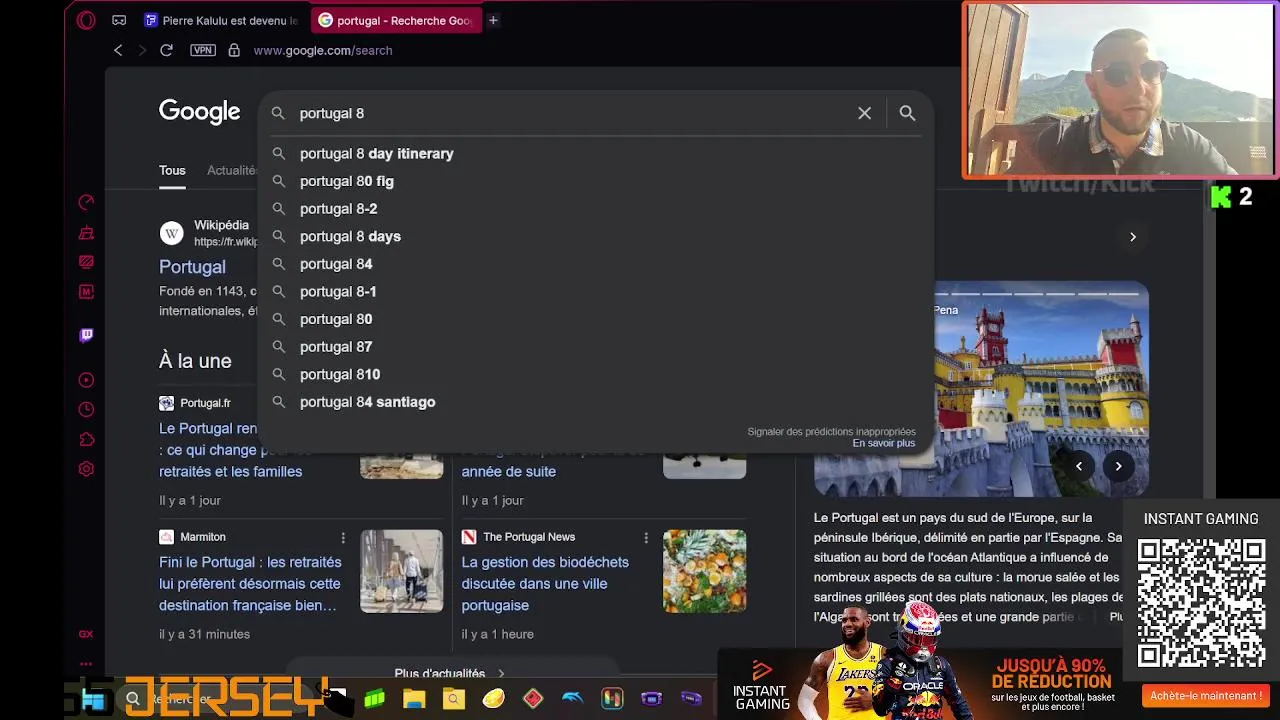Screen dimensions: 1280x720
Task: Open GX Cleaner broom sidebar icon
Action: pyautogui.click(x=86, y=233)
